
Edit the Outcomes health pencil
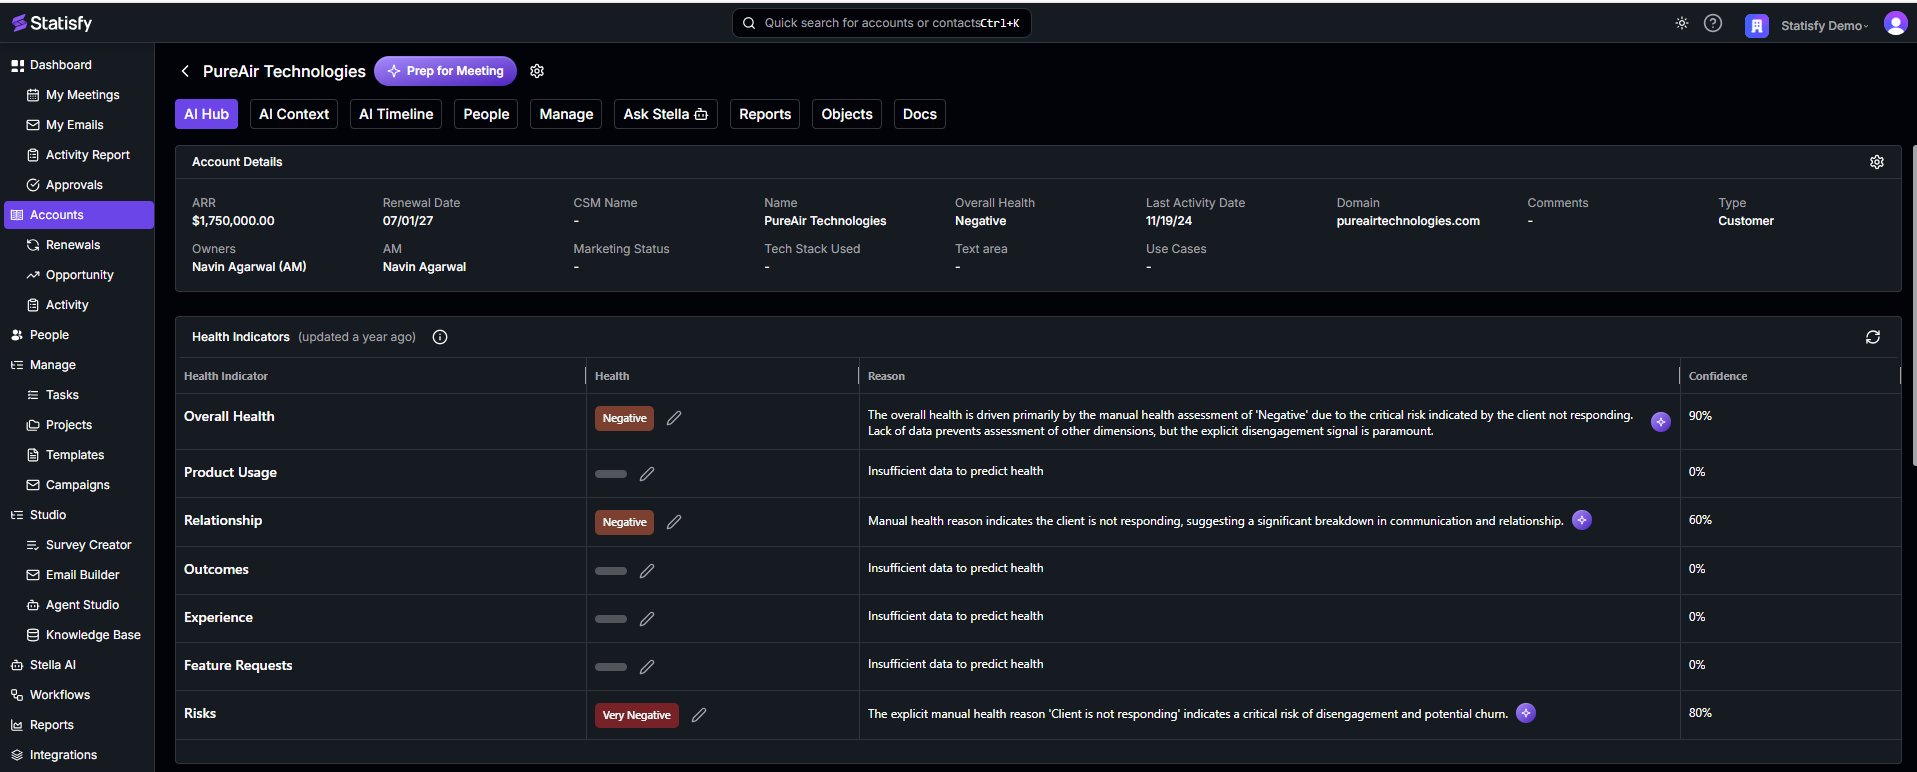[x=647, y=571]
